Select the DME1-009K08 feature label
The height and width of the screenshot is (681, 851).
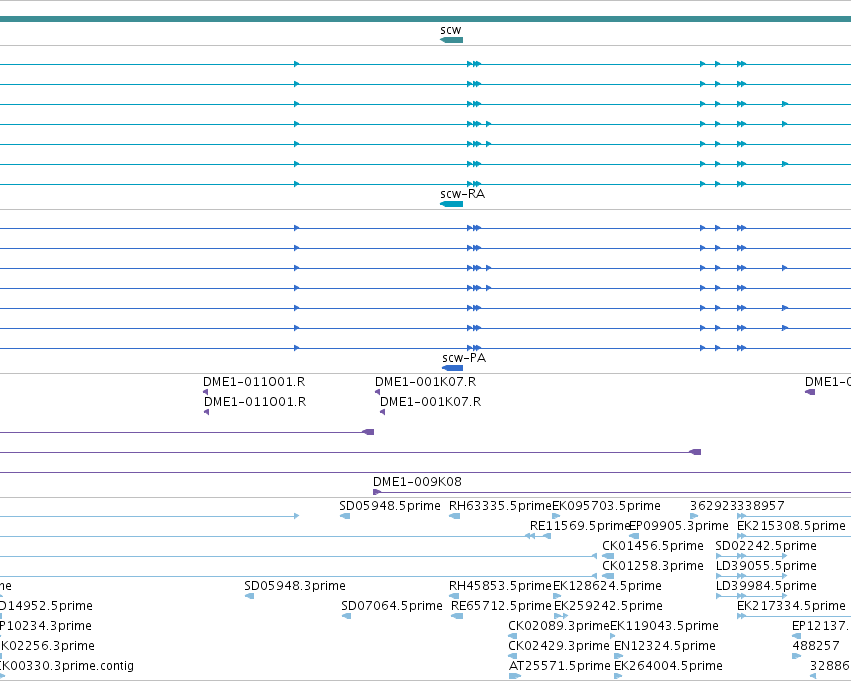417,481
